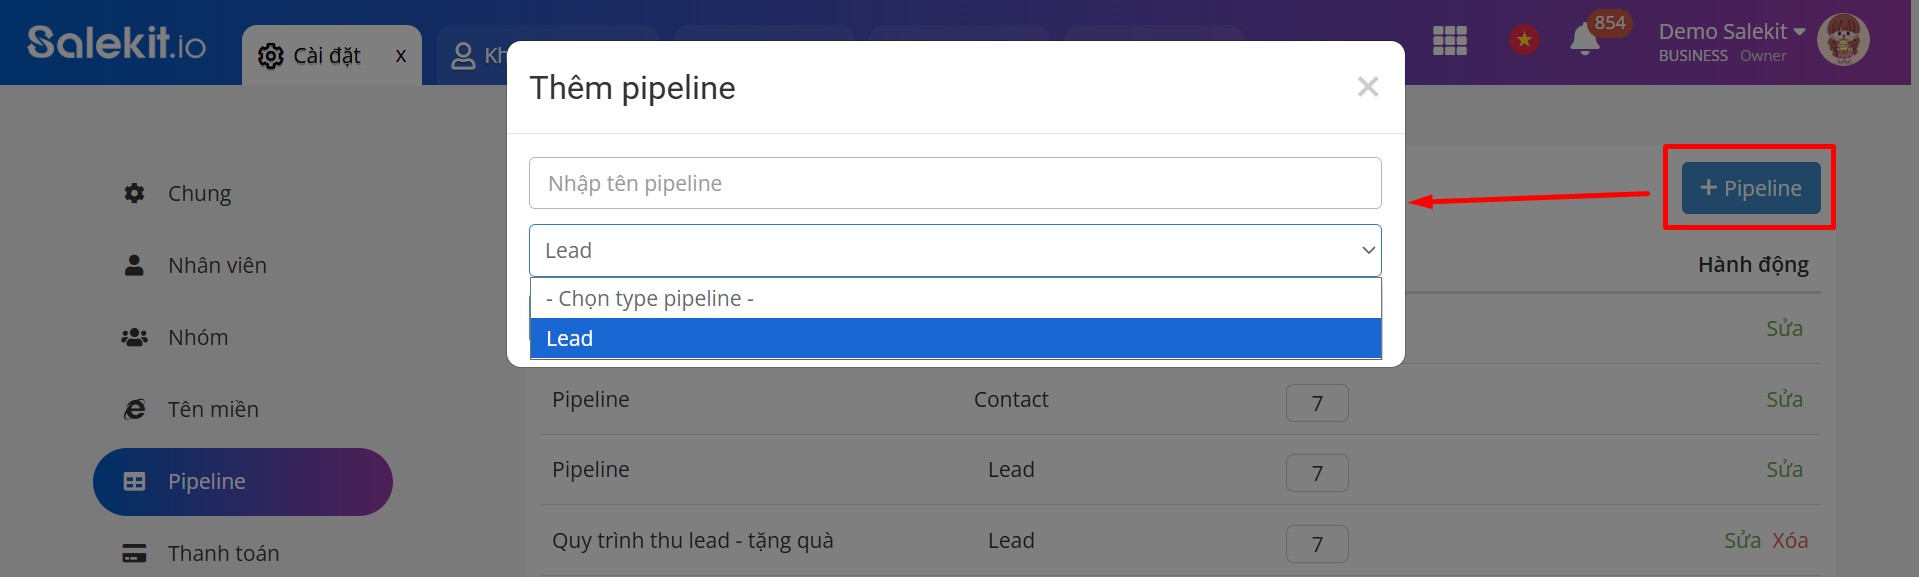1919x577 pixels.
Task: Select the highlighted Lead option
Action: click(569, 338)
